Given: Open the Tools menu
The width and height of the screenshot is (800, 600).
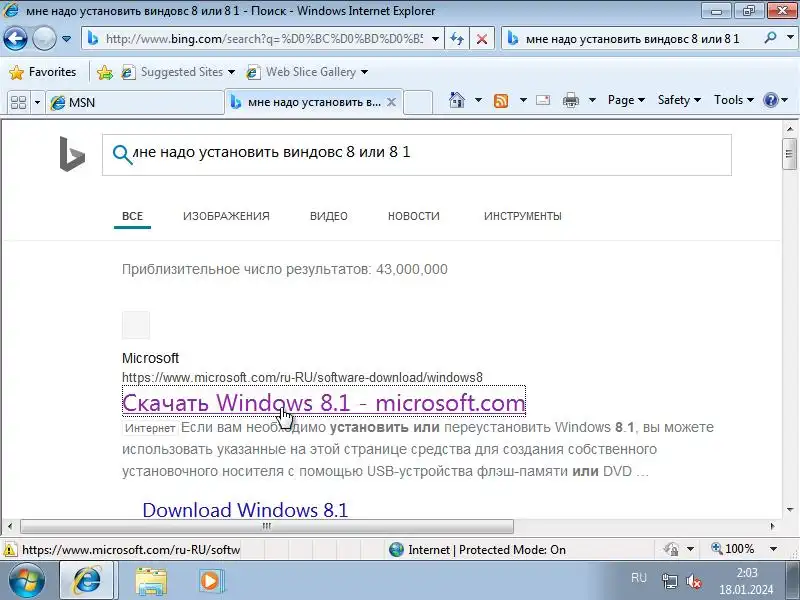Looking at the screenshot, I should (734, 100).
